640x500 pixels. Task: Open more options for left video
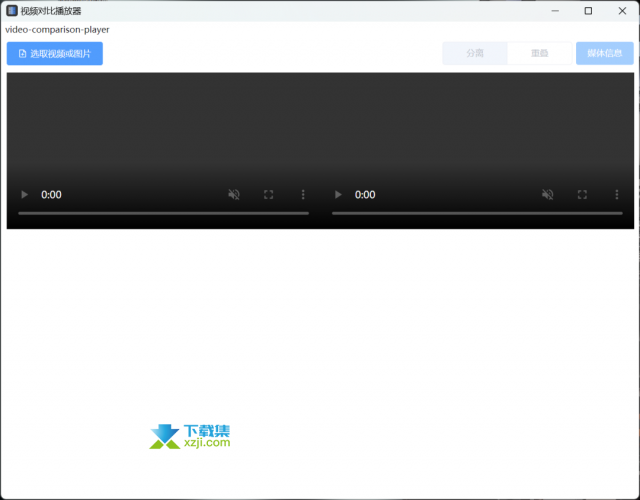click(x=303, y=195)
